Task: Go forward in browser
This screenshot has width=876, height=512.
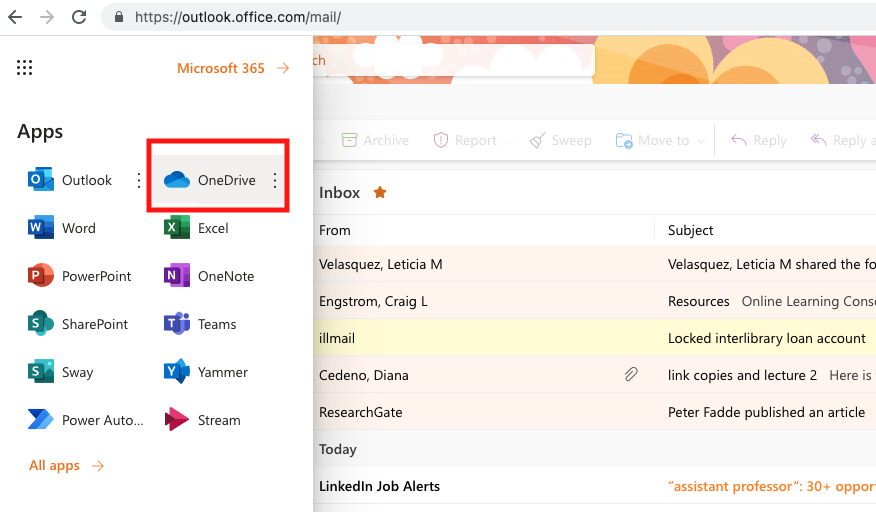Action: coord(47,17)
